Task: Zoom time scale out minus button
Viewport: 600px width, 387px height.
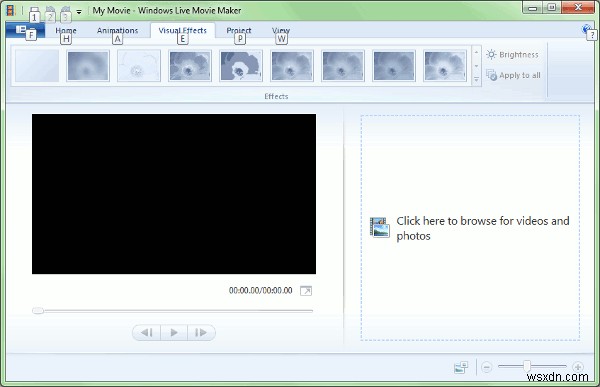Action: [486, 367]
